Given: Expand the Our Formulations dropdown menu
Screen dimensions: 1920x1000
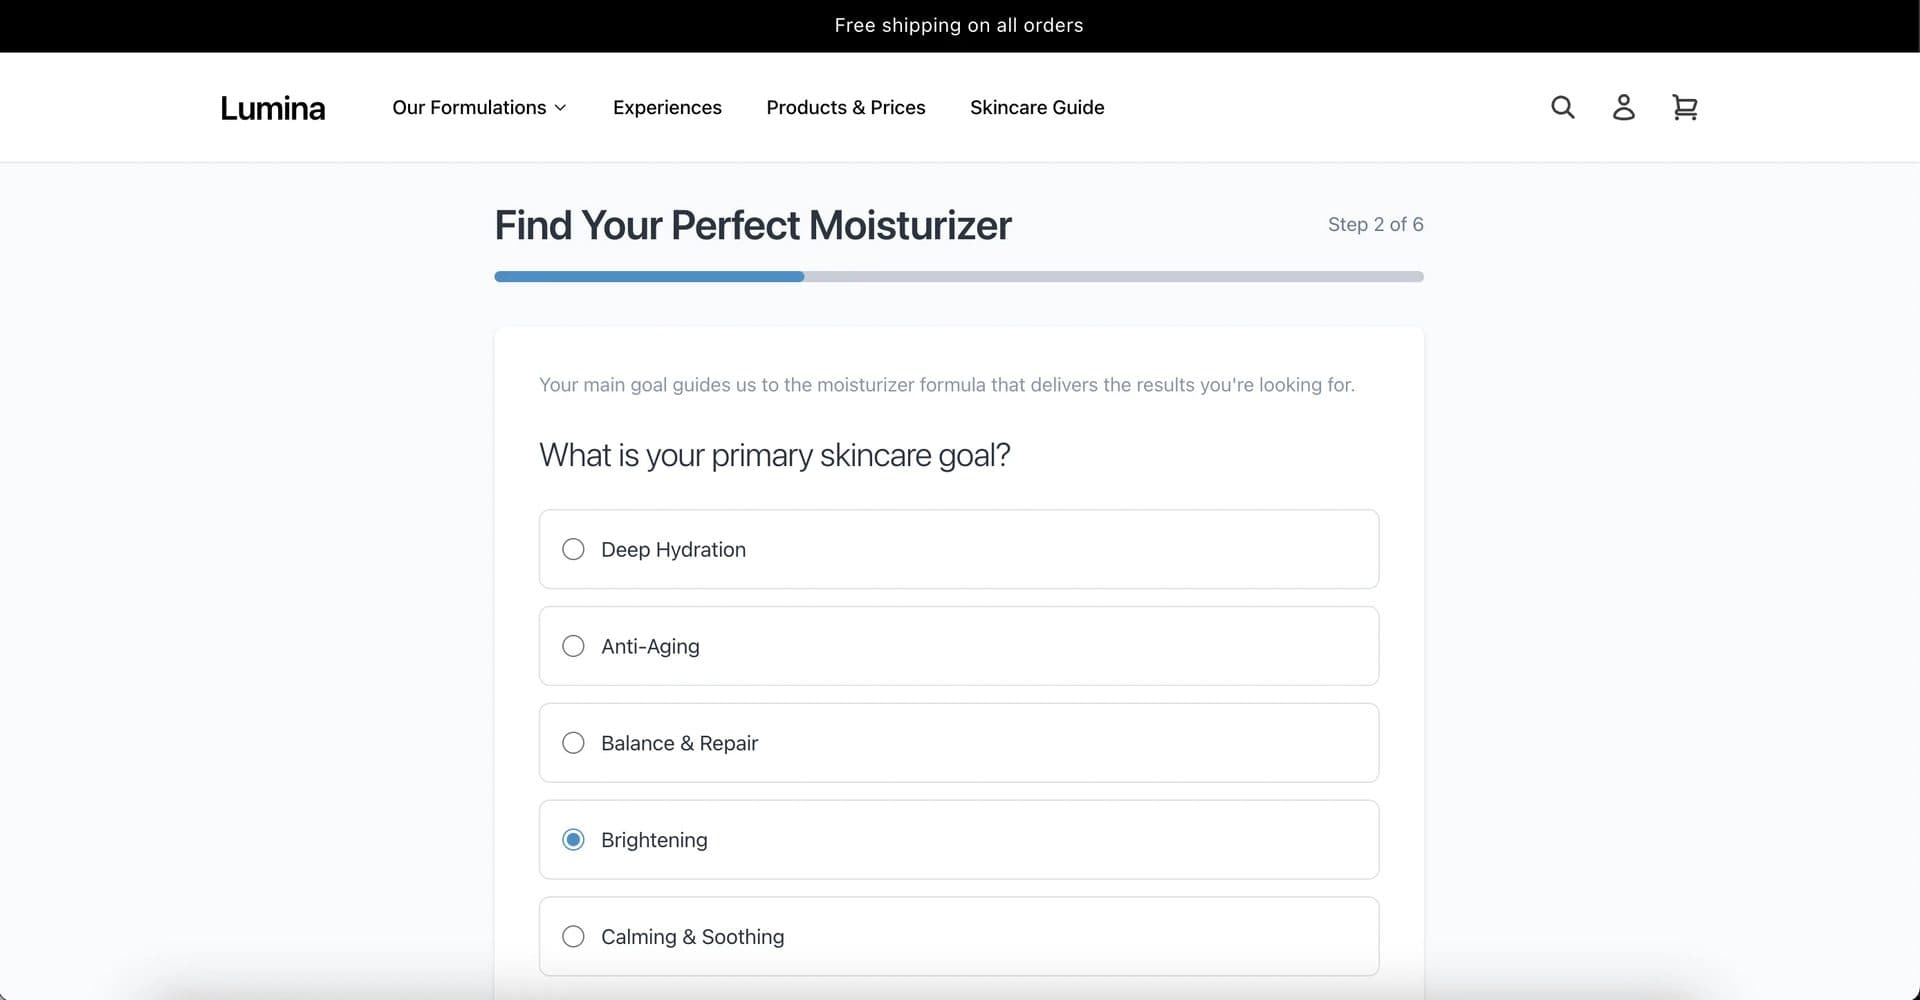Looking at the screenshot, I should [479, 107].
